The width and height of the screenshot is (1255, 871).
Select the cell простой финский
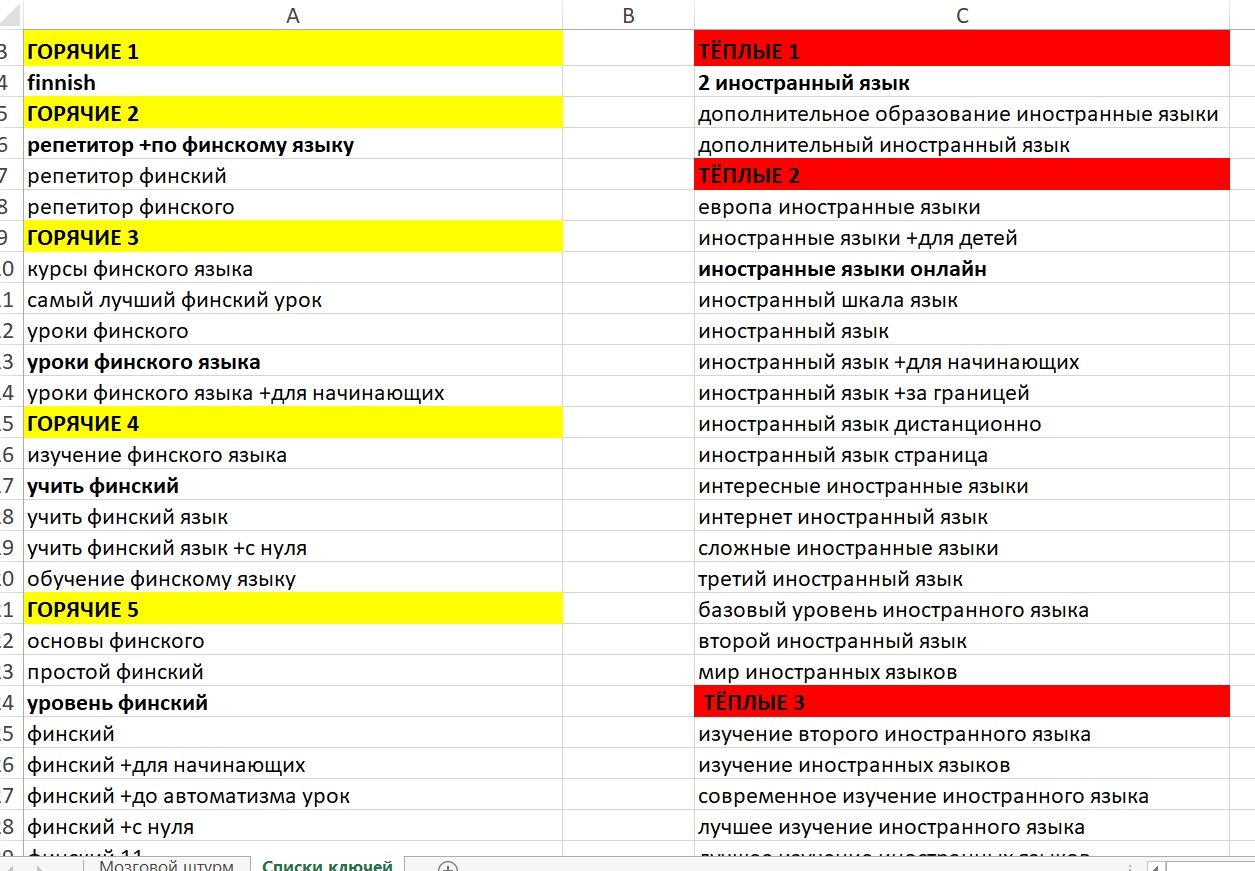(293, 671)
